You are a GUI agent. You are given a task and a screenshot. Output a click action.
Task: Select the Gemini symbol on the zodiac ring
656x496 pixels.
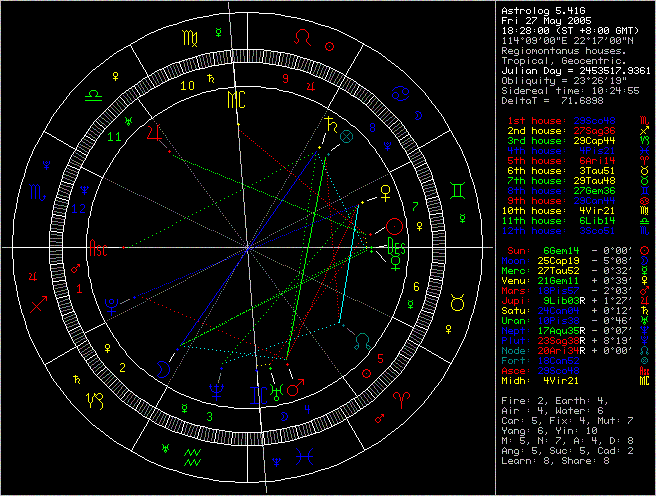pyautogui.click(x=457, y=187)
